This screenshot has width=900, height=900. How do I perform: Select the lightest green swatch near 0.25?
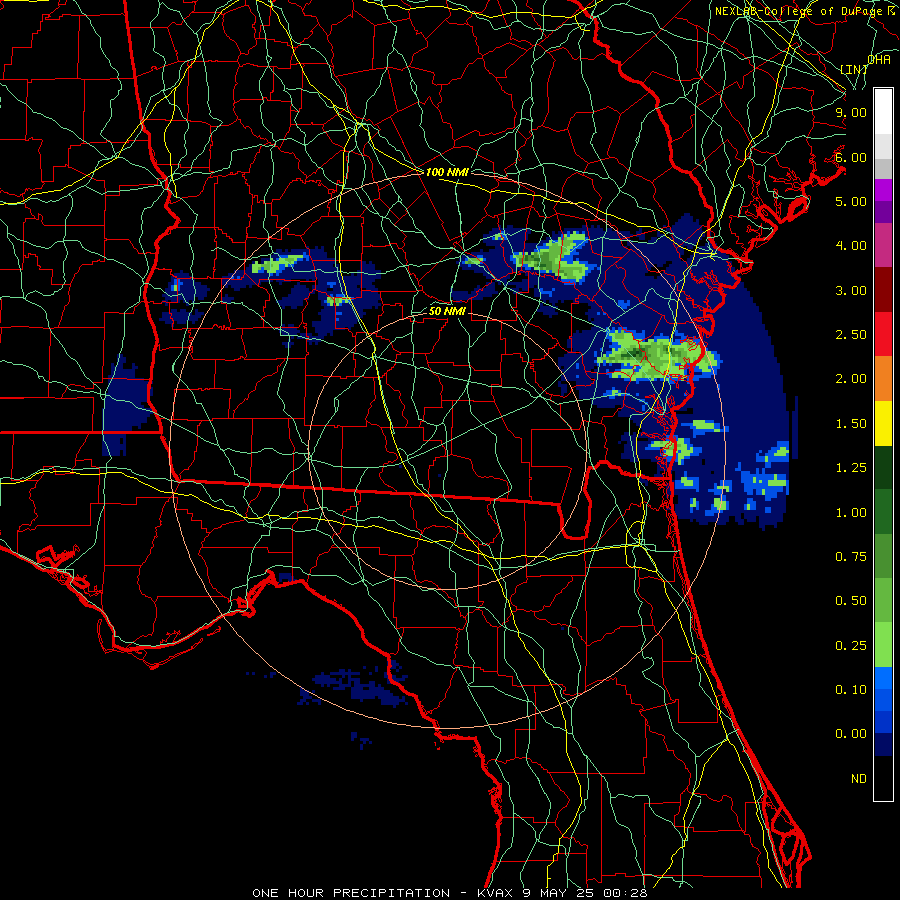(x=883, y=645)
